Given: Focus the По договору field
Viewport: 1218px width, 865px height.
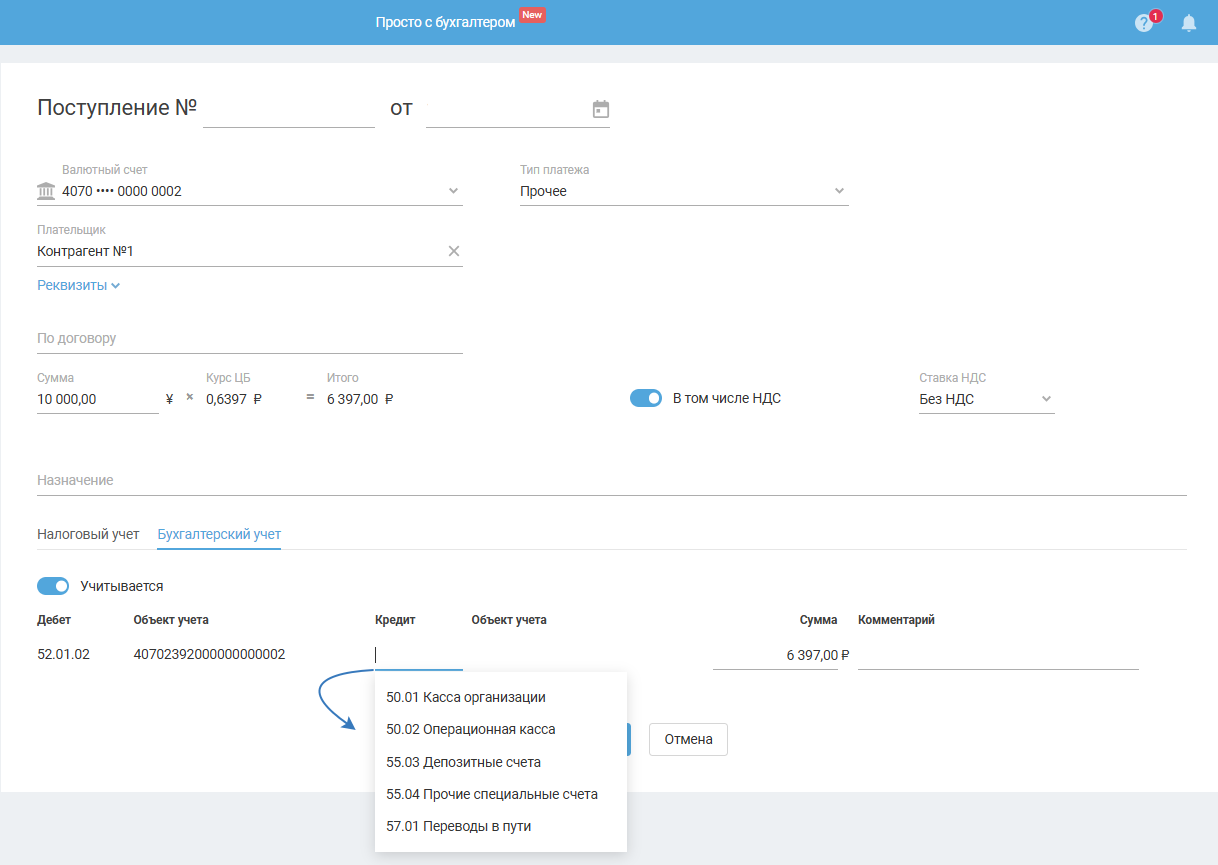Looking at the screenshot, I should click(249, 339).
